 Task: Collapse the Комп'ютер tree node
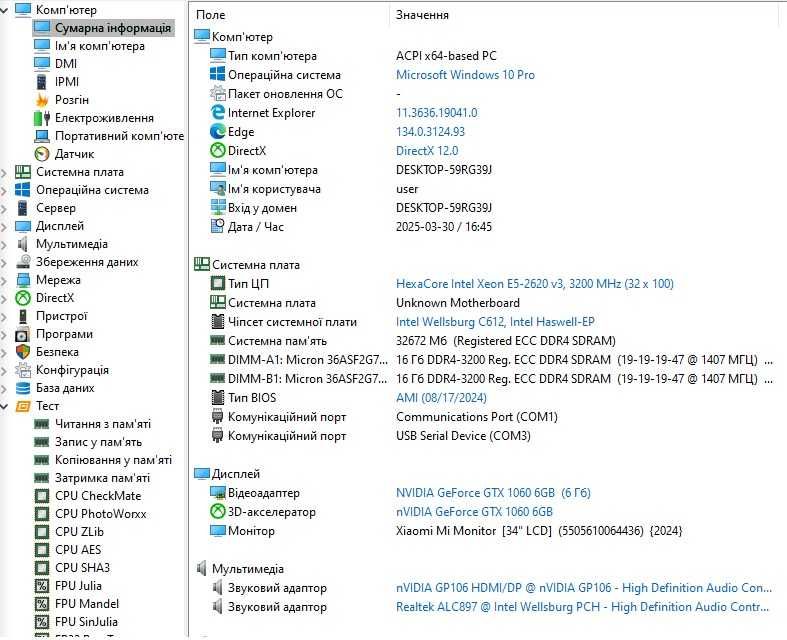pos(4,10)
